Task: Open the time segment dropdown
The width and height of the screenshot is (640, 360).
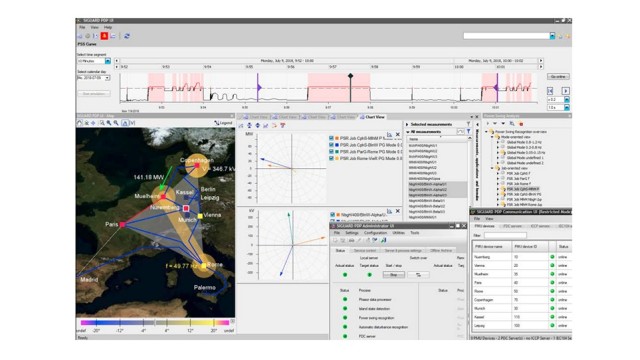Action: [x=108, y=61]
